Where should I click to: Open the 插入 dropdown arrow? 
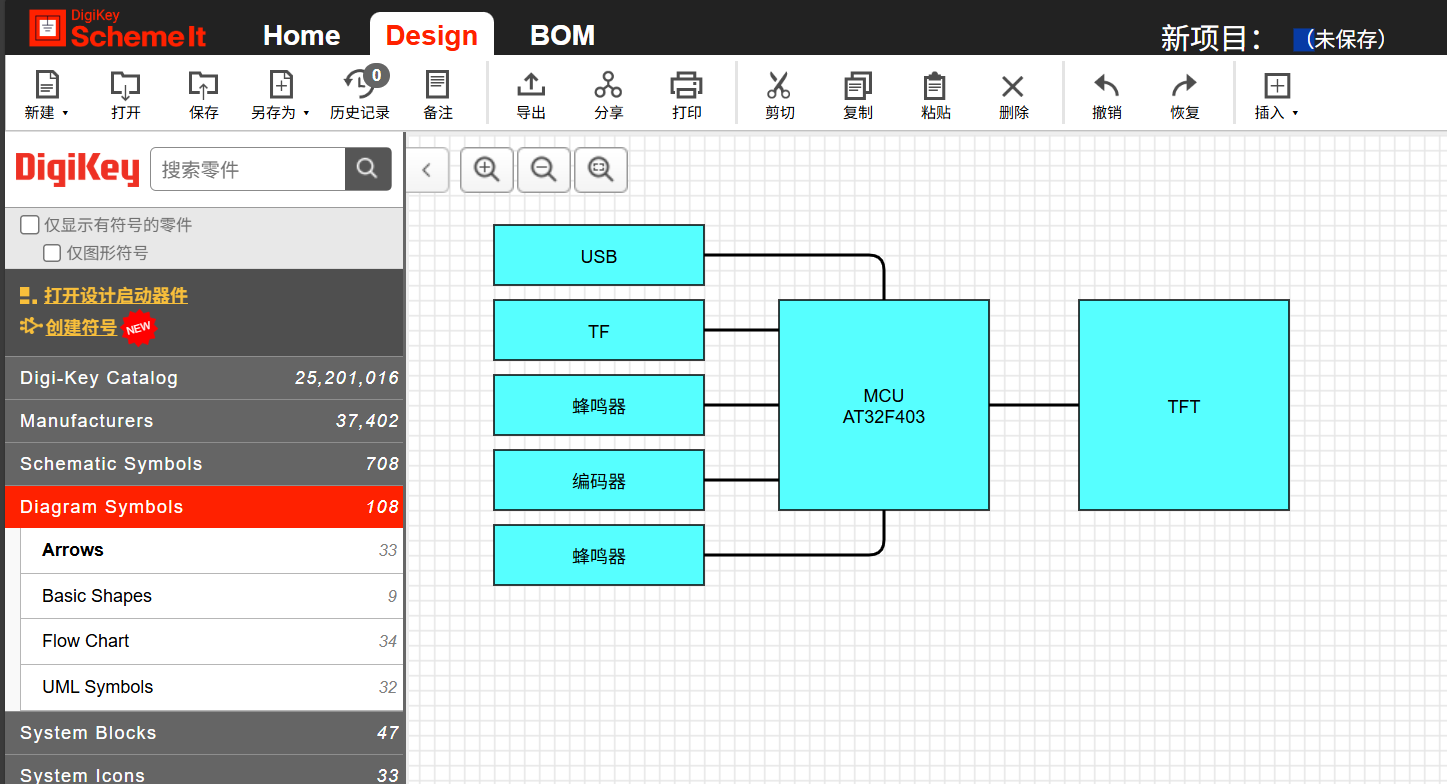click(1295, 113)
